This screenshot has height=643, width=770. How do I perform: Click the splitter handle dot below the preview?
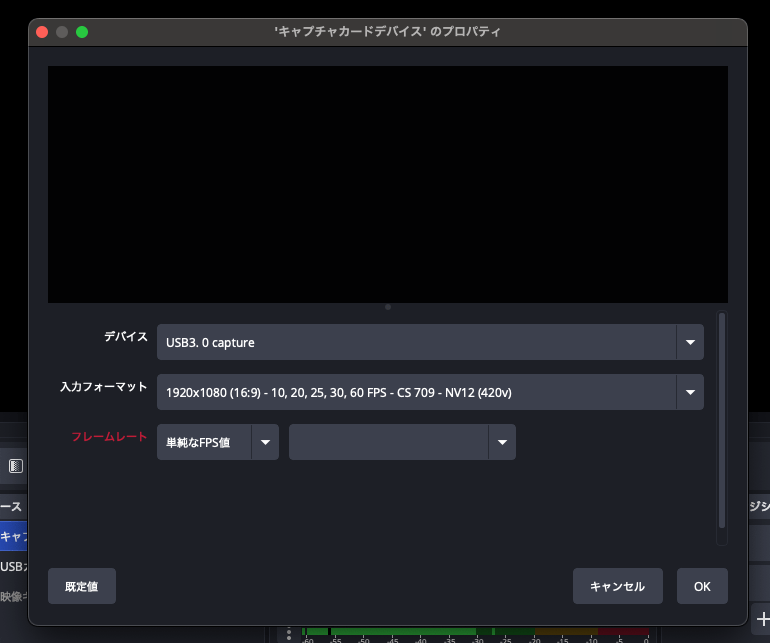coord(388,307)
